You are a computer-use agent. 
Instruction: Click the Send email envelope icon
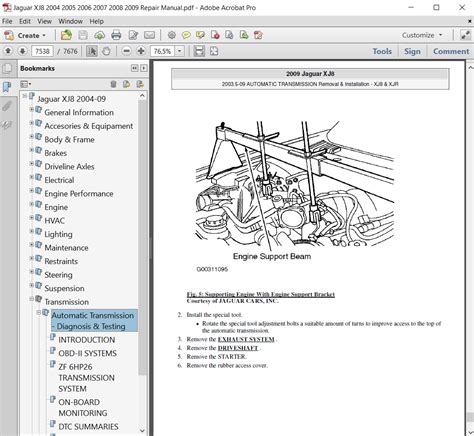point(149,35)
